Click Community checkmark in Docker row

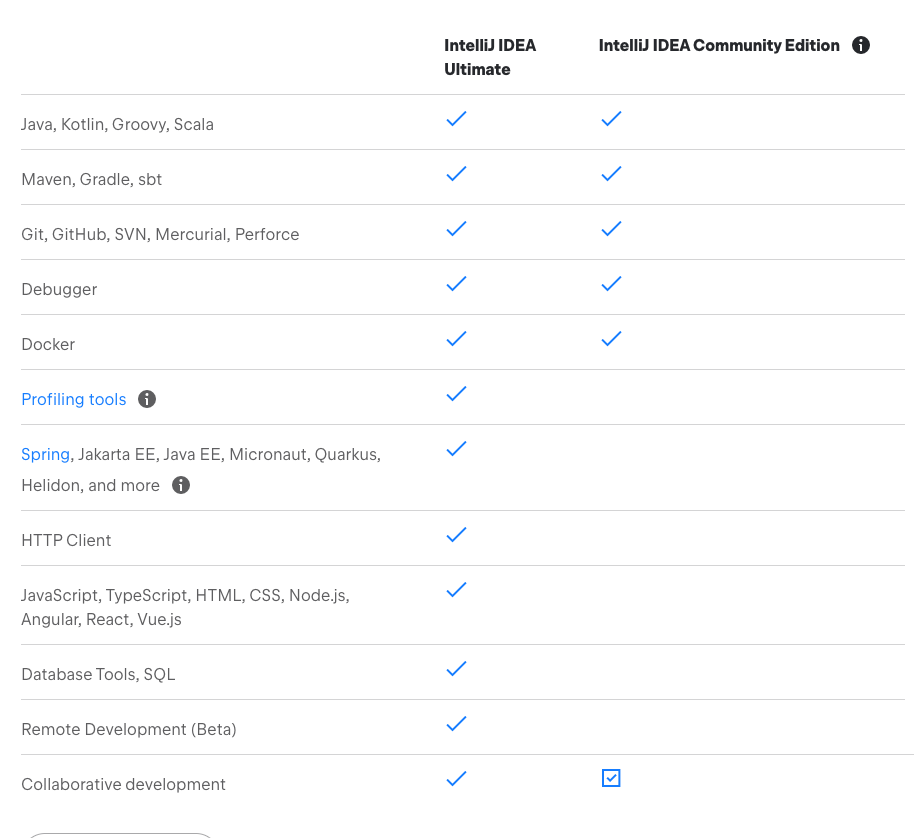point(611,339)
